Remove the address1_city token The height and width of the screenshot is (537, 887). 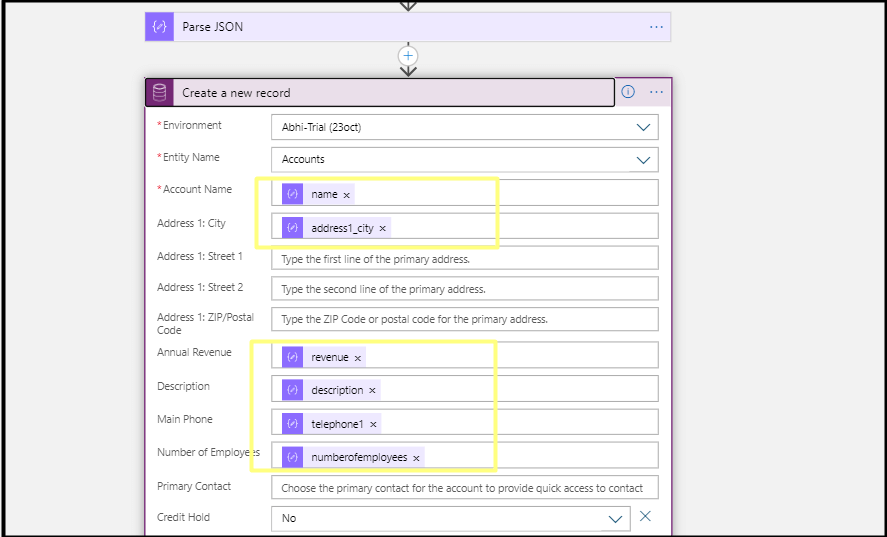click(x=382, y=229)
